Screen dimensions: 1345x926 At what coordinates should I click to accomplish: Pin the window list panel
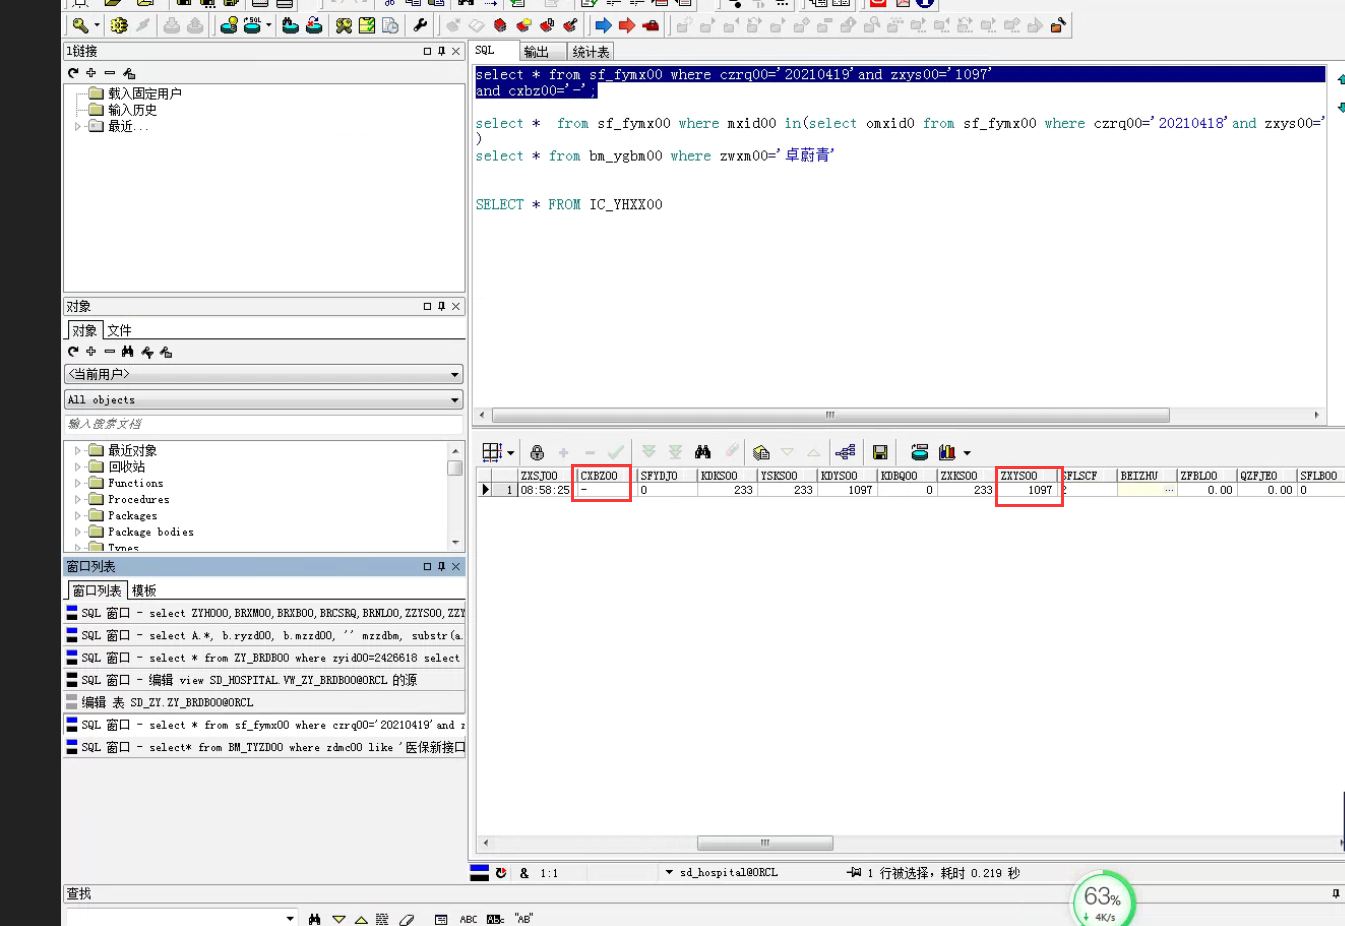pos(441,567)
